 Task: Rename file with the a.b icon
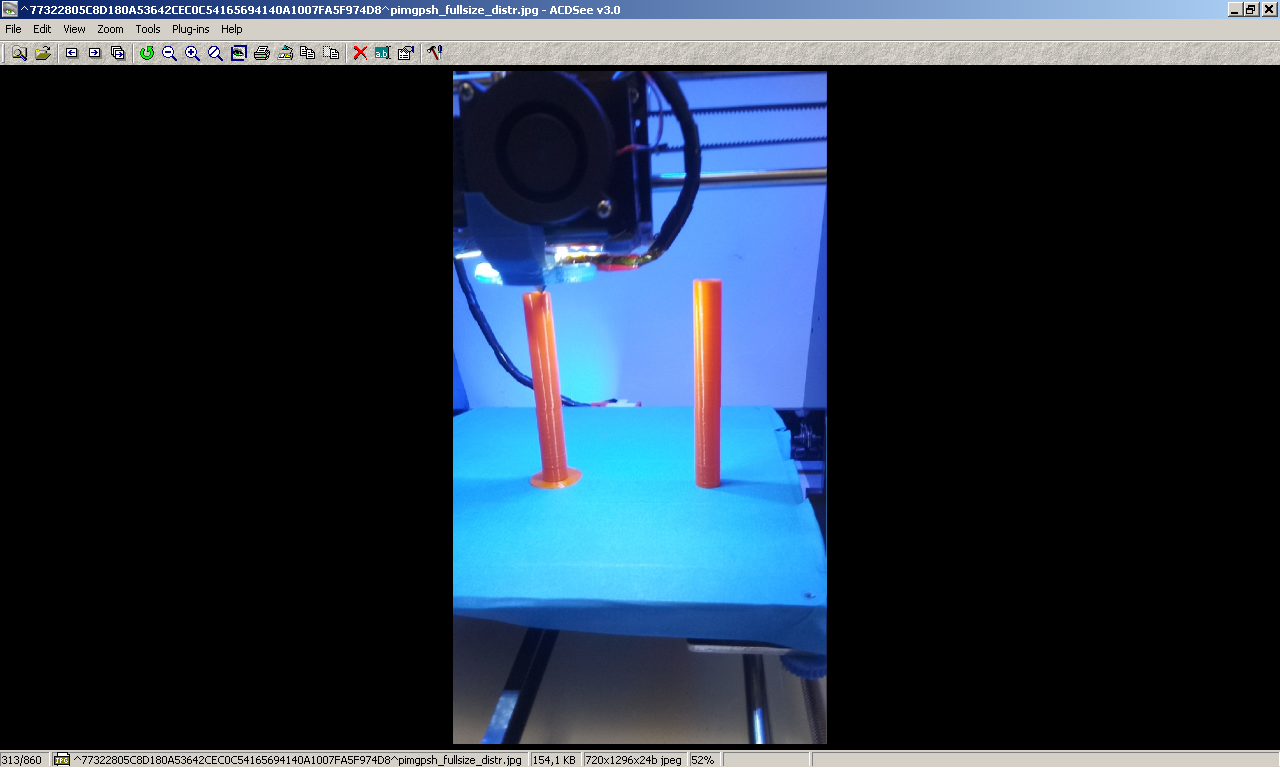coord(383,53)
